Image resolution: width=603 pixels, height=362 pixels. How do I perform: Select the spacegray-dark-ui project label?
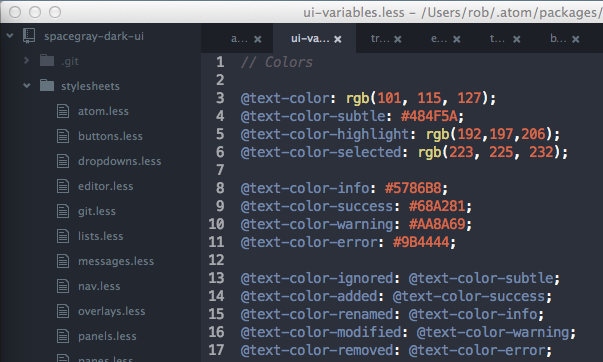[94, 36]
